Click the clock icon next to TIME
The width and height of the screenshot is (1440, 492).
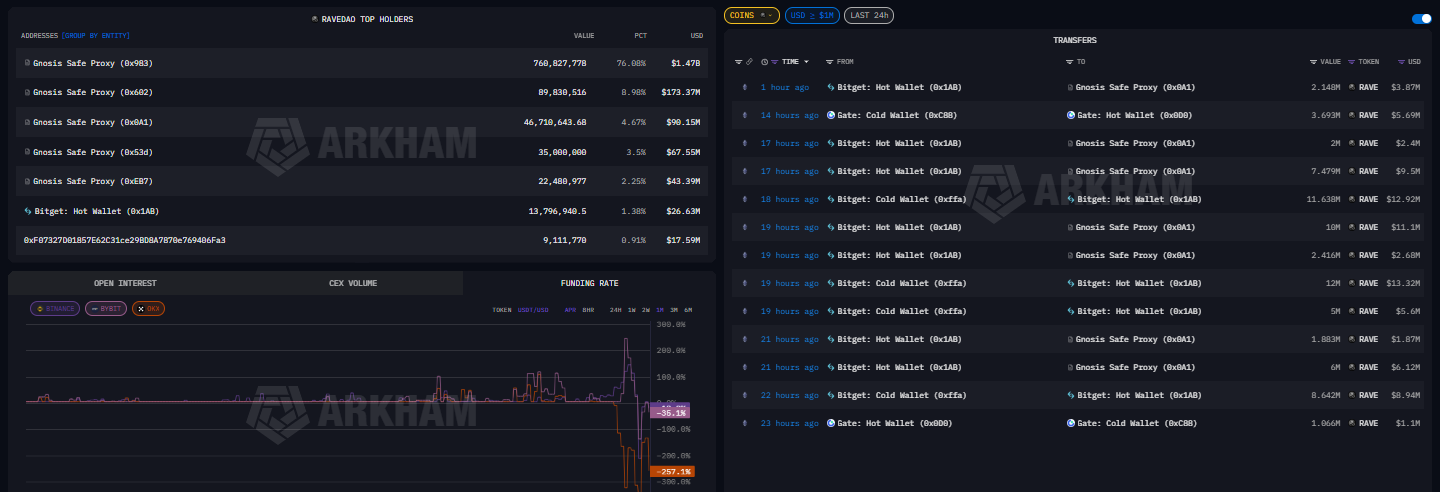(x=764, y=61)
